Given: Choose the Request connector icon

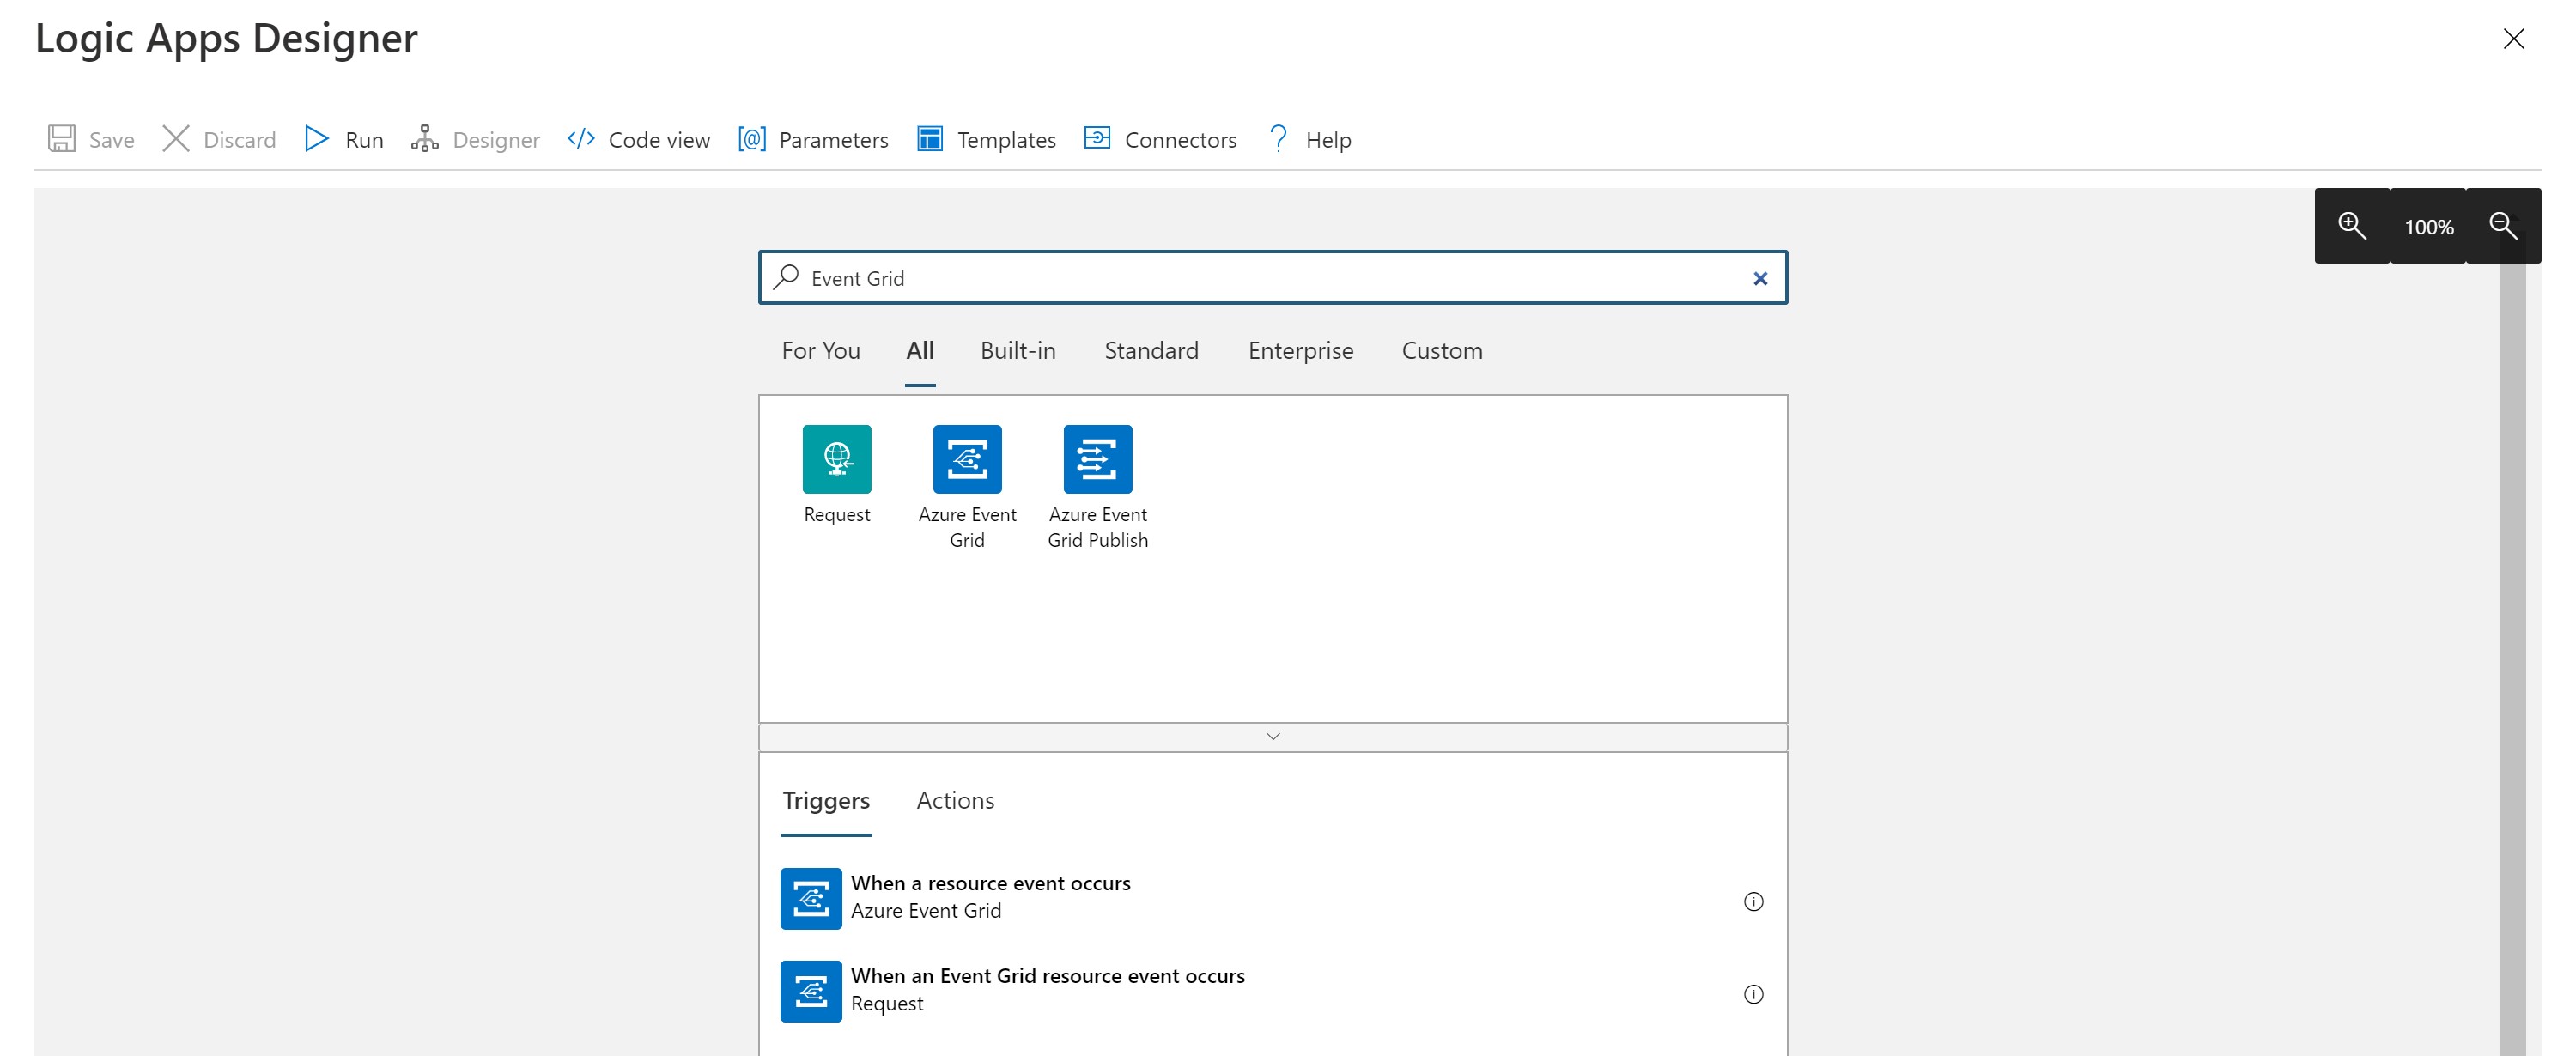Looking at the screenshot, I should (x=836, y=459).
